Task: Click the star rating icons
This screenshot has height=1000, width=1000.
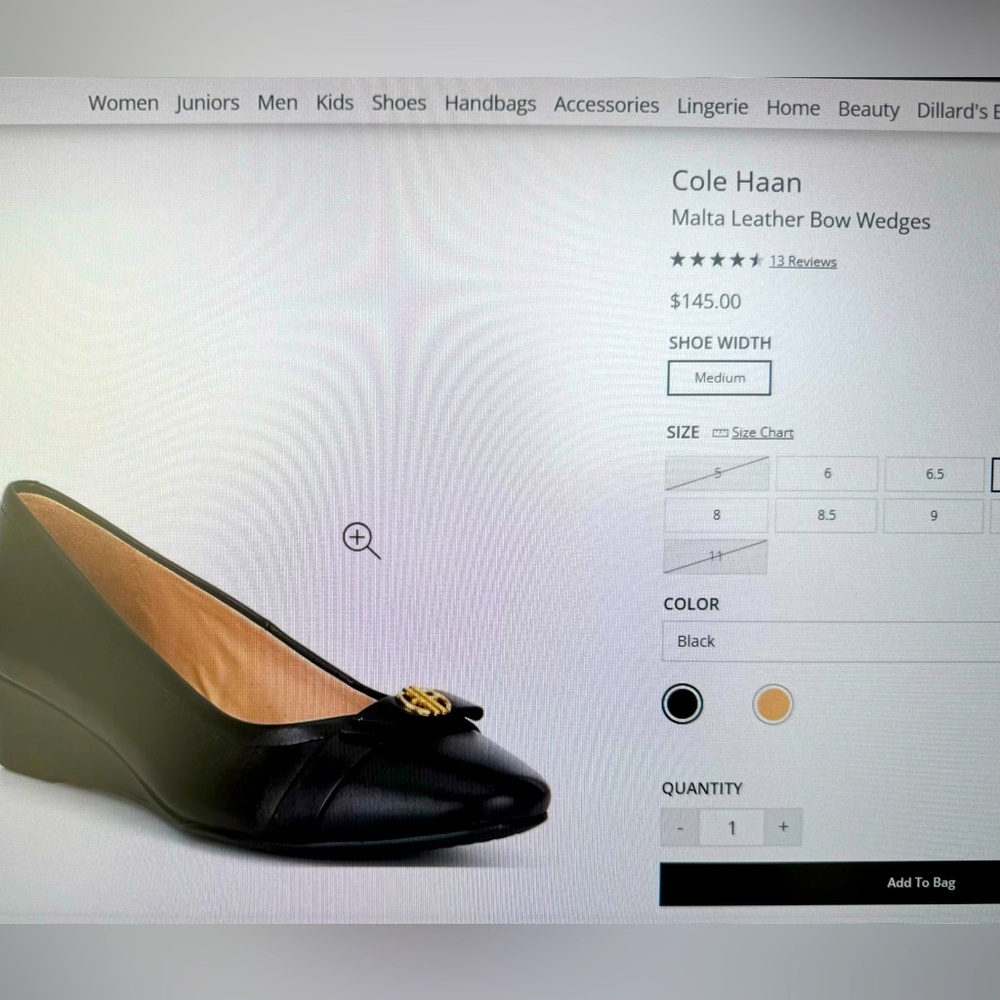Action: (x=716, y=260)
